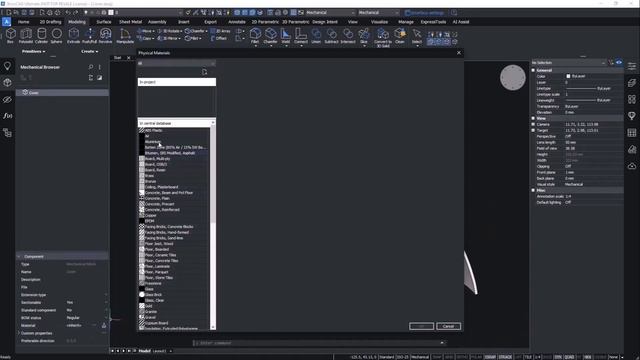Activate the Push/Pull tool
The height and width of the screenshot is (360, 640).
coord(89,36)
